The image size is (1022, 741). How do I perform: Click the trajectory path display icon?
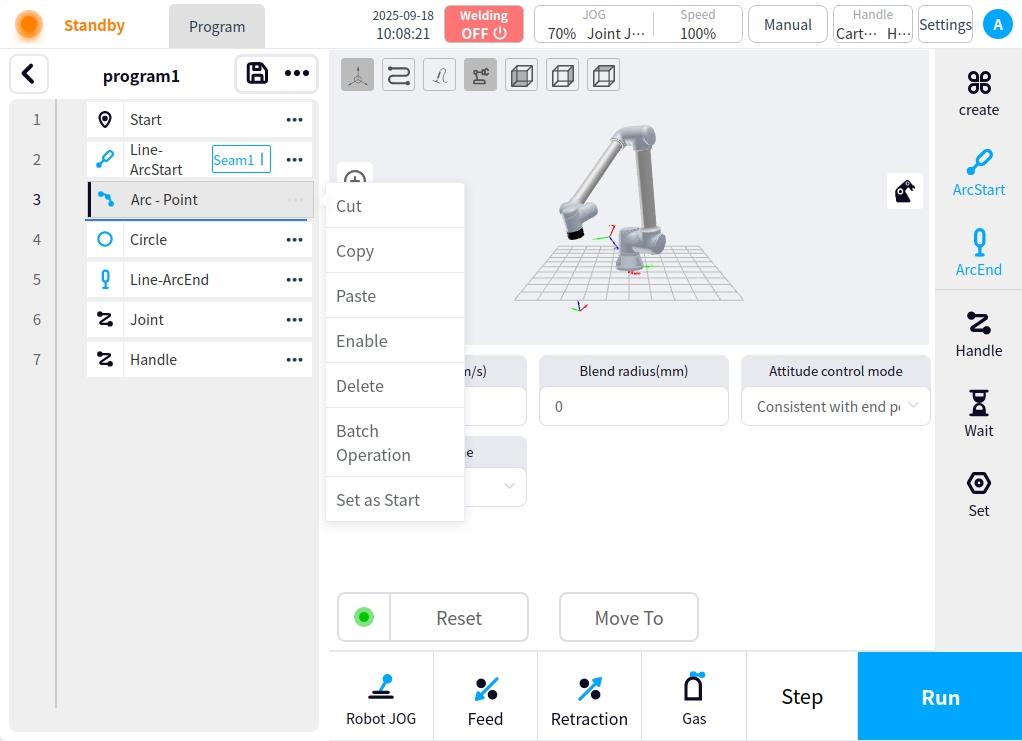click(398, 76)
